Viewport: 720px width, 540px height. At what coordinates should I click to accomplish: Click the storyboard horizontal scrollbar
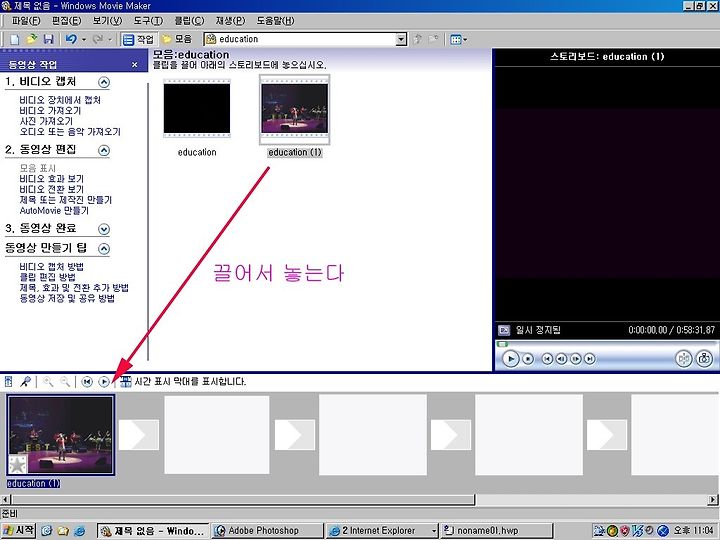tap(243, 500)
